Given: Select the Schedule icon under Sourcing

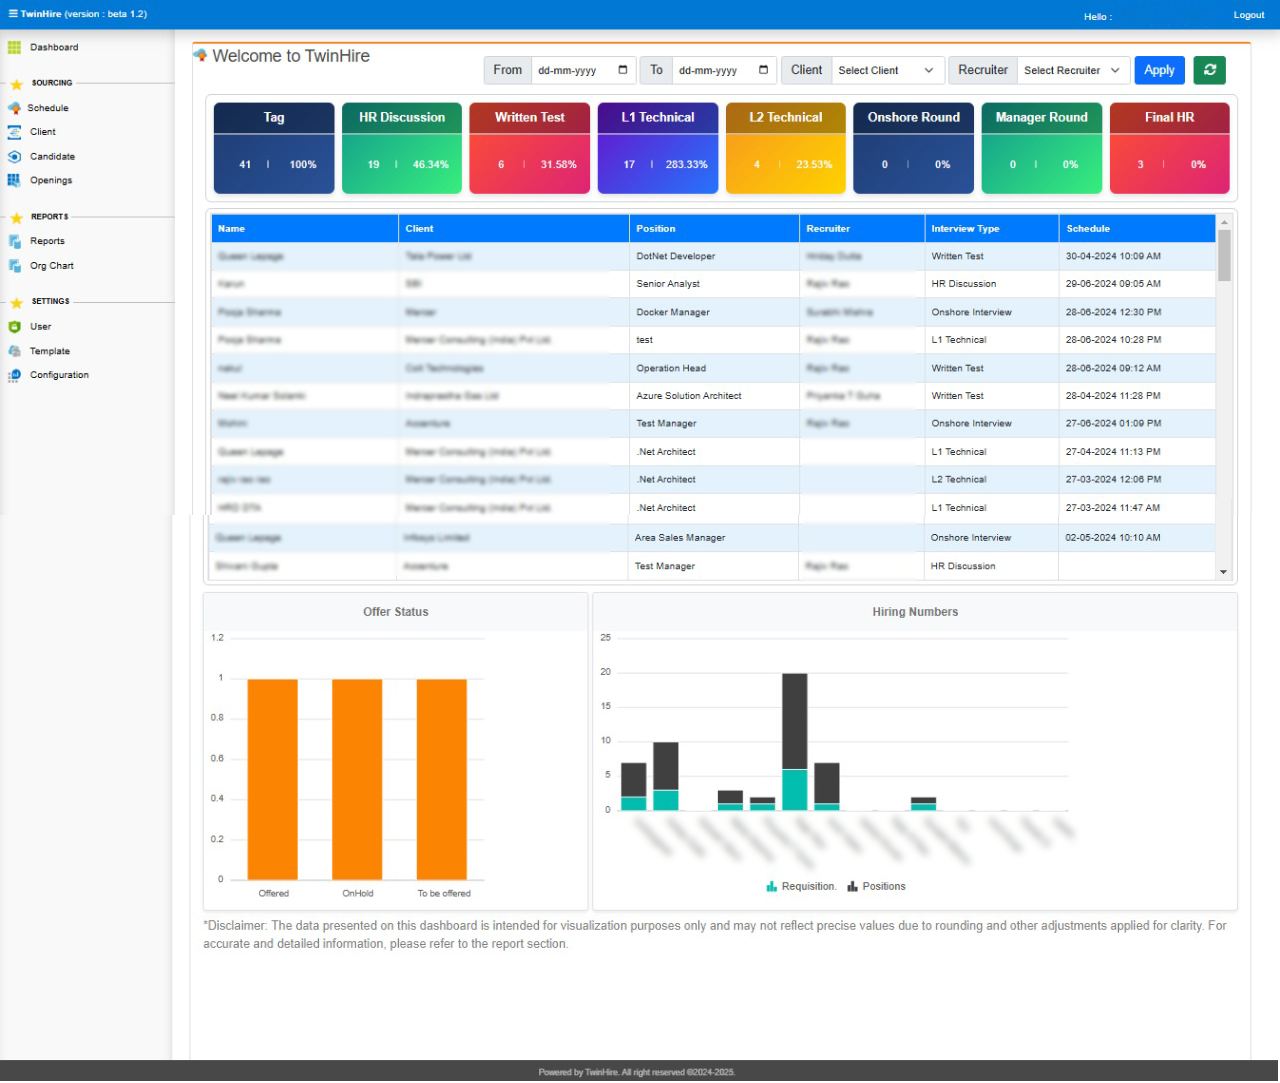Looking at the screenshot, I should tap(14, 108).
